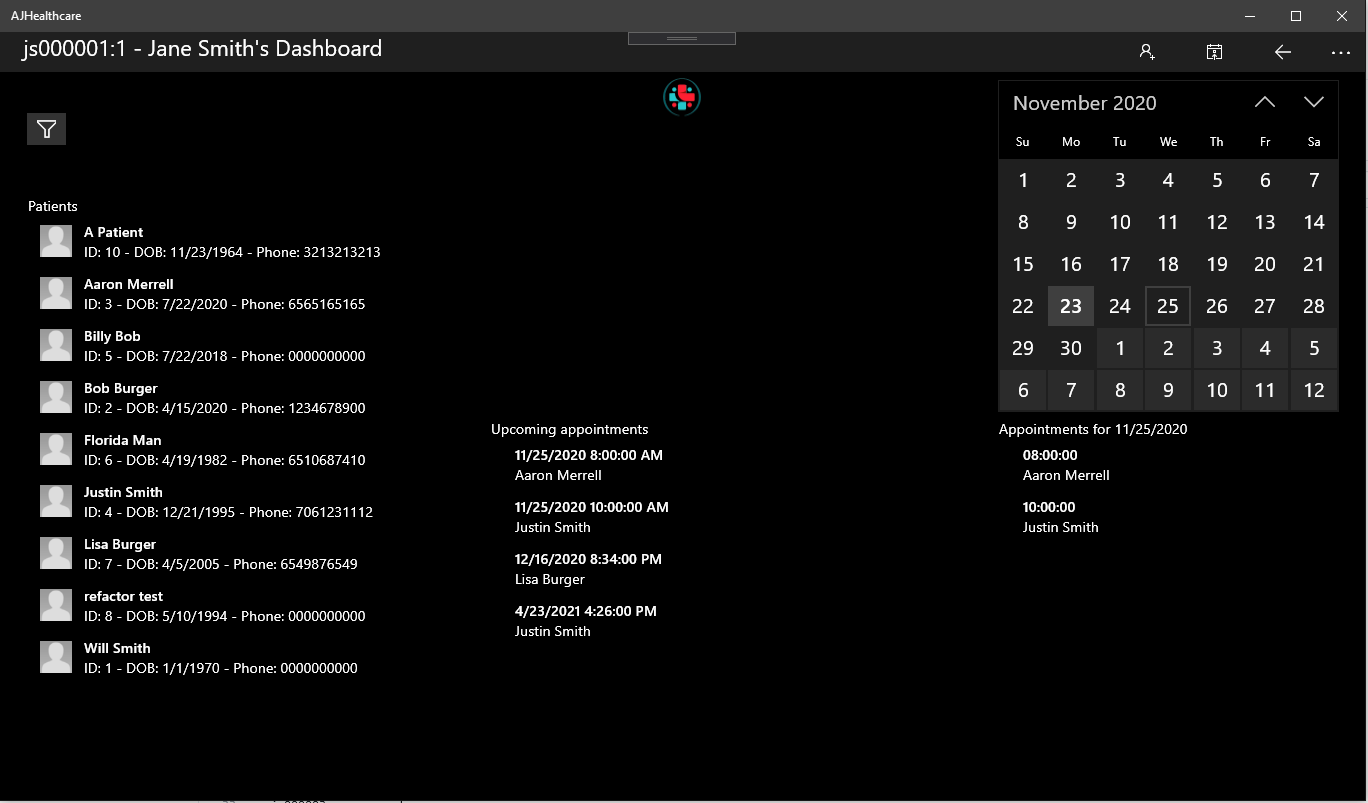Viewport: 1368px width, 803px height.
Task: Maximize the AJHealthcare window
Action: point(1296,16)
